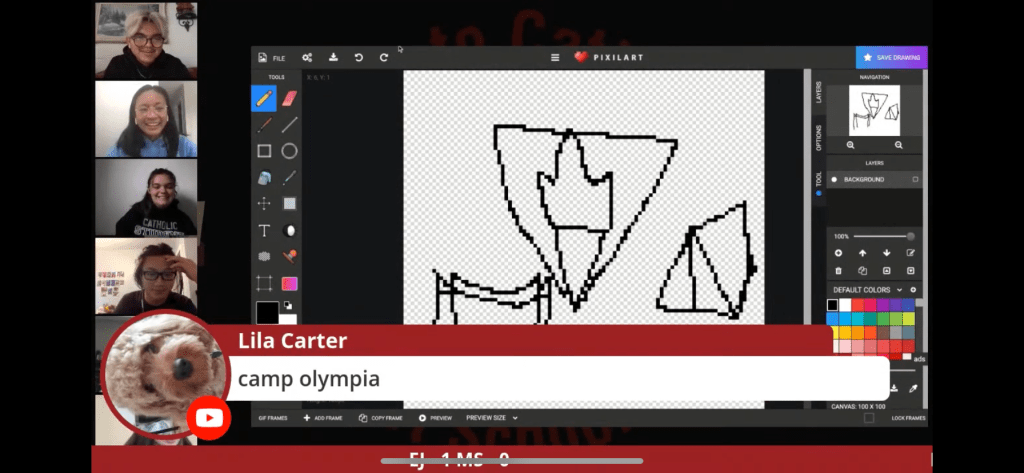This screenshot has height=473, width=1024.
Task: Toggle the Lock Frames checkbox
Action: tap(868, 418)
